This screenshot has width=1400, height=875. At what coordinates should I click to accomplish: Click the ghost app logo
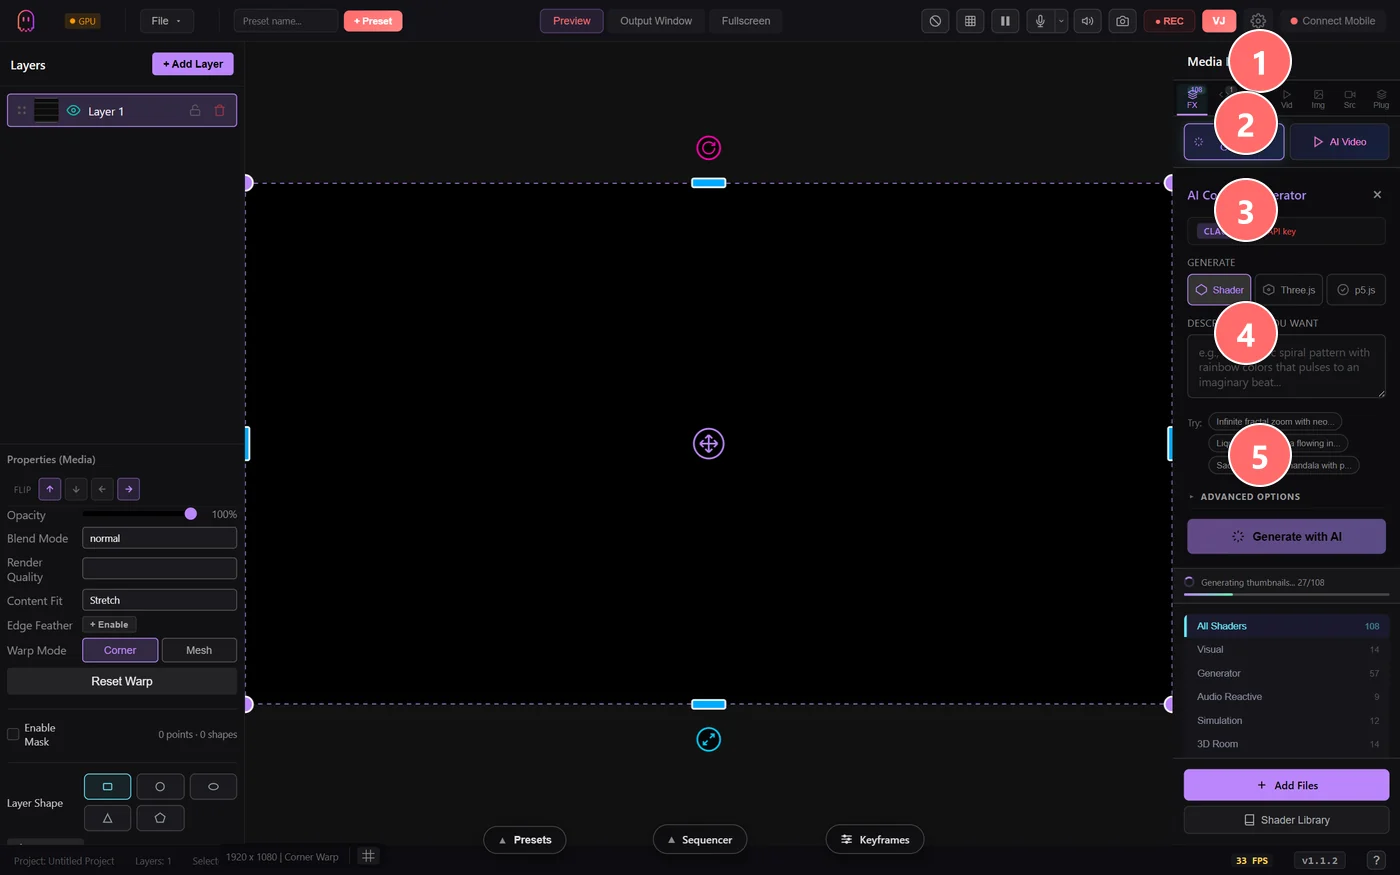(x=26, y=21)
